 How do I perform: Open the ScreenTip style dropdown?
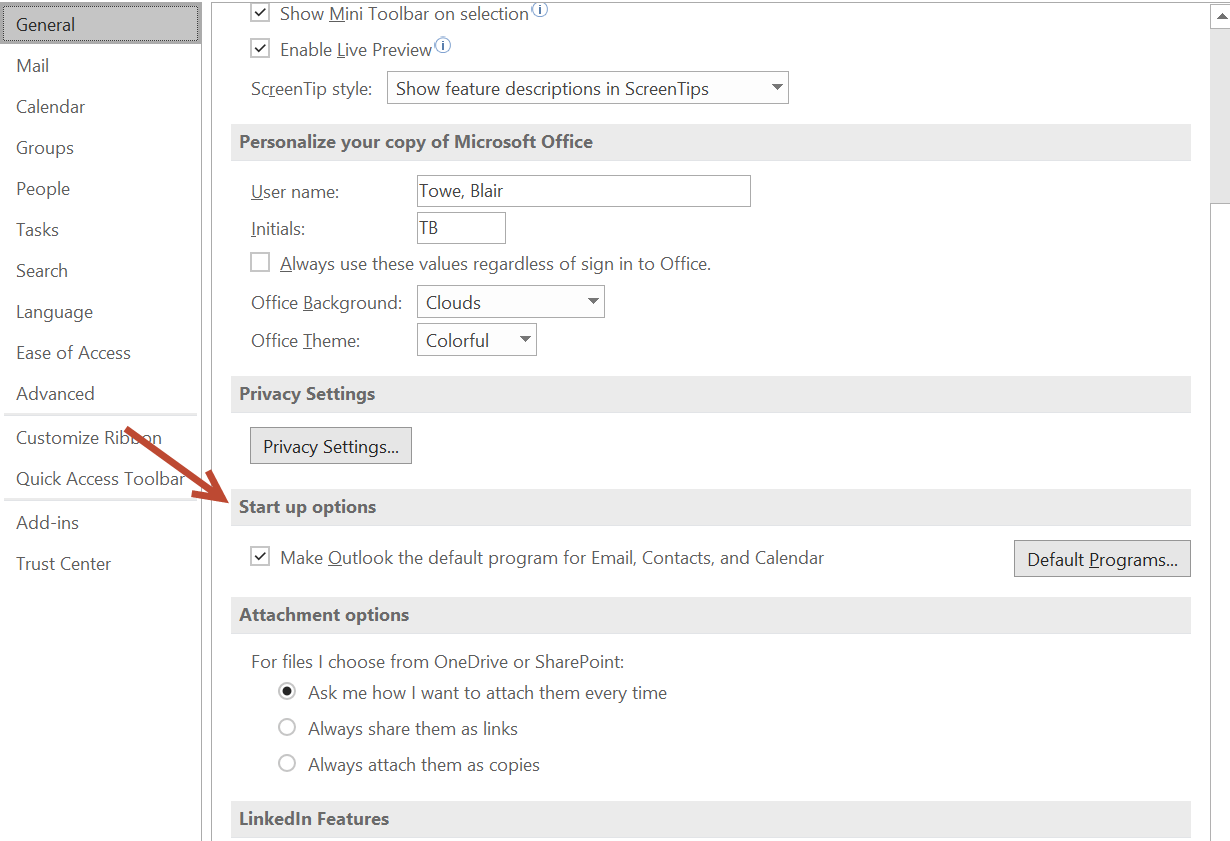(588, 88)
